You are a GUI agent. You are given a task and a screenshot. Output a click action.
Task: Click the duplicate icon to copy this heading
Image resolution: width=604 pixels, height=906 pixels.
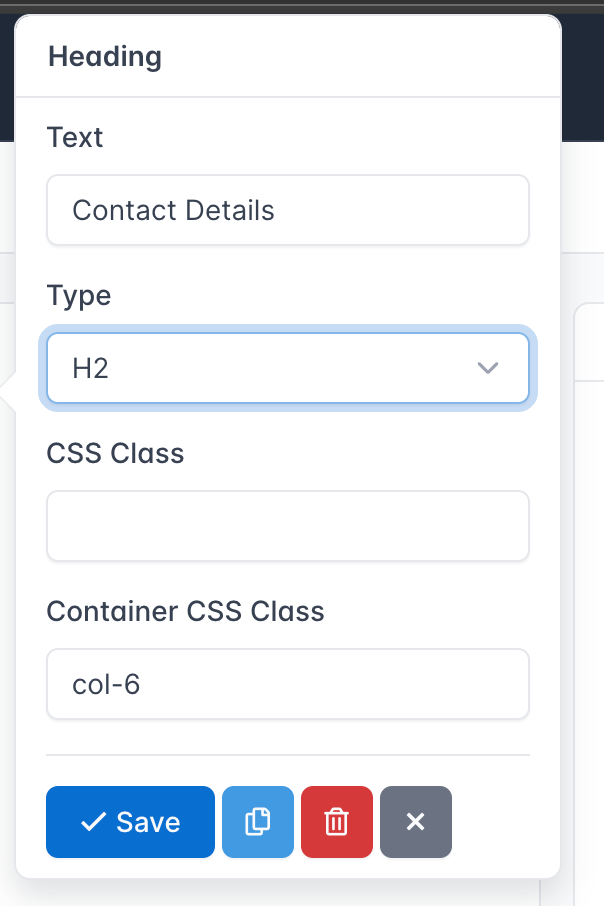tap(257, 822)
